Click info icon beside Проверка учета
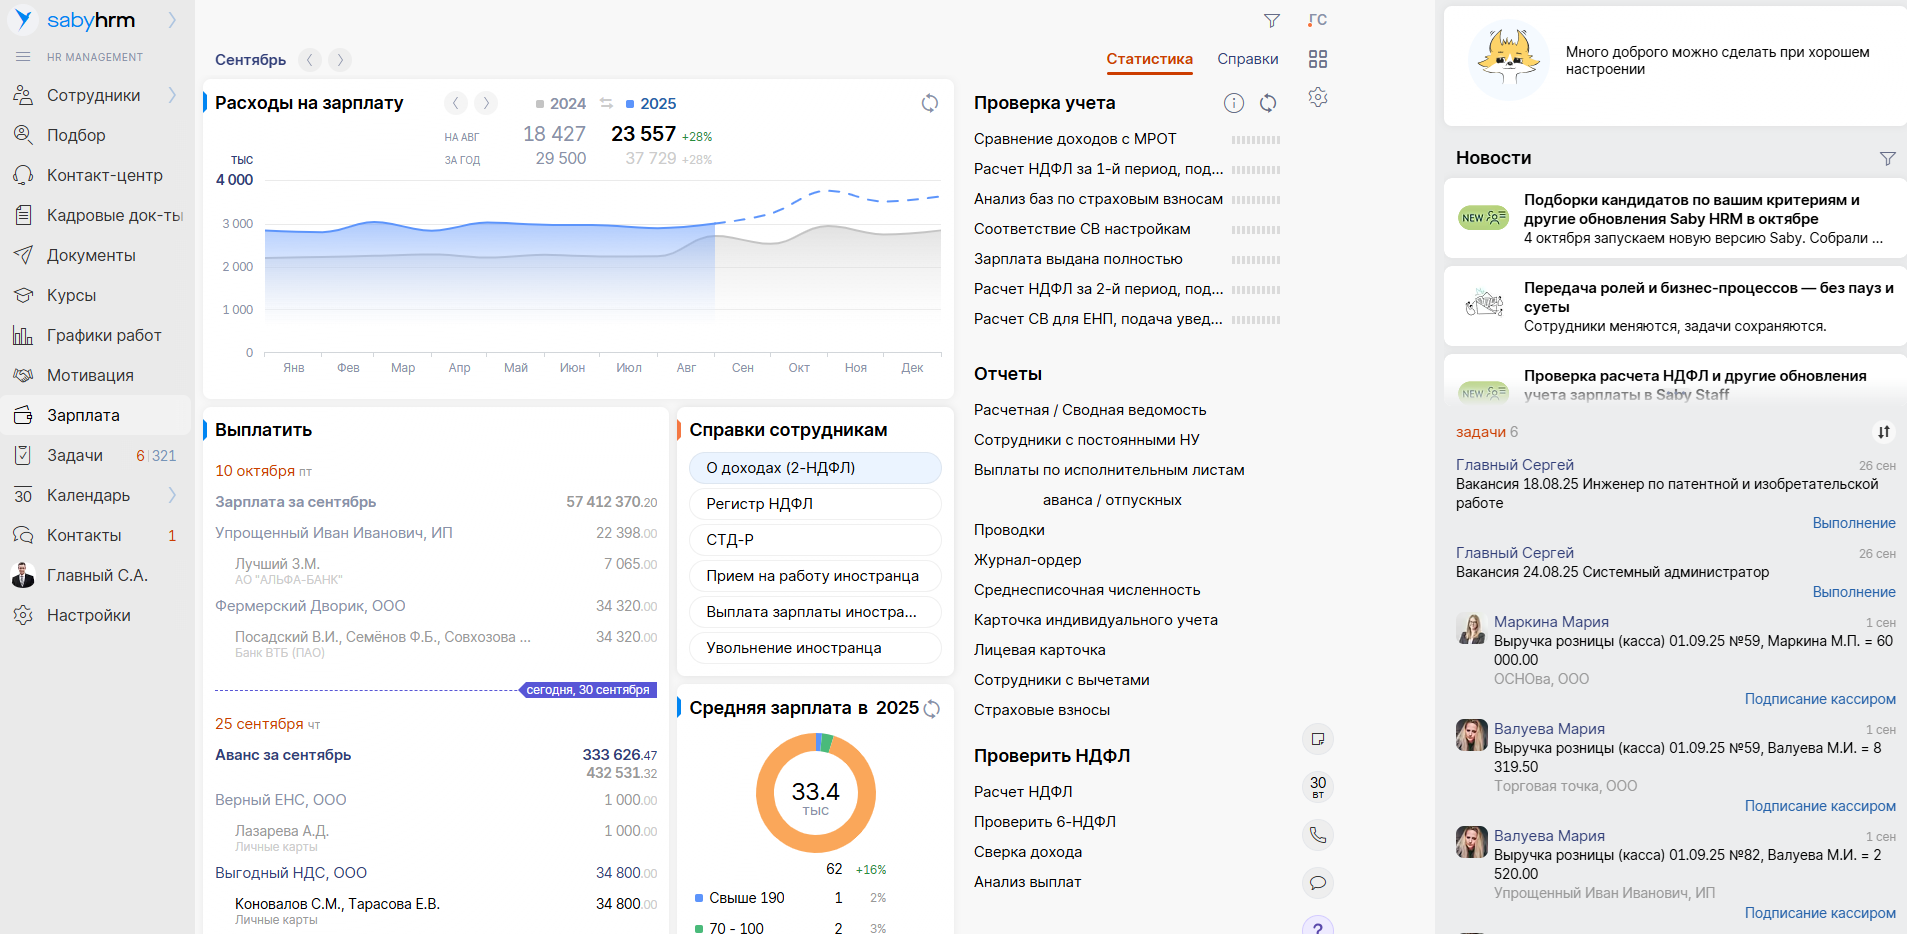The height and width of the screenshot is (934, 1907). coord(1234,103)
